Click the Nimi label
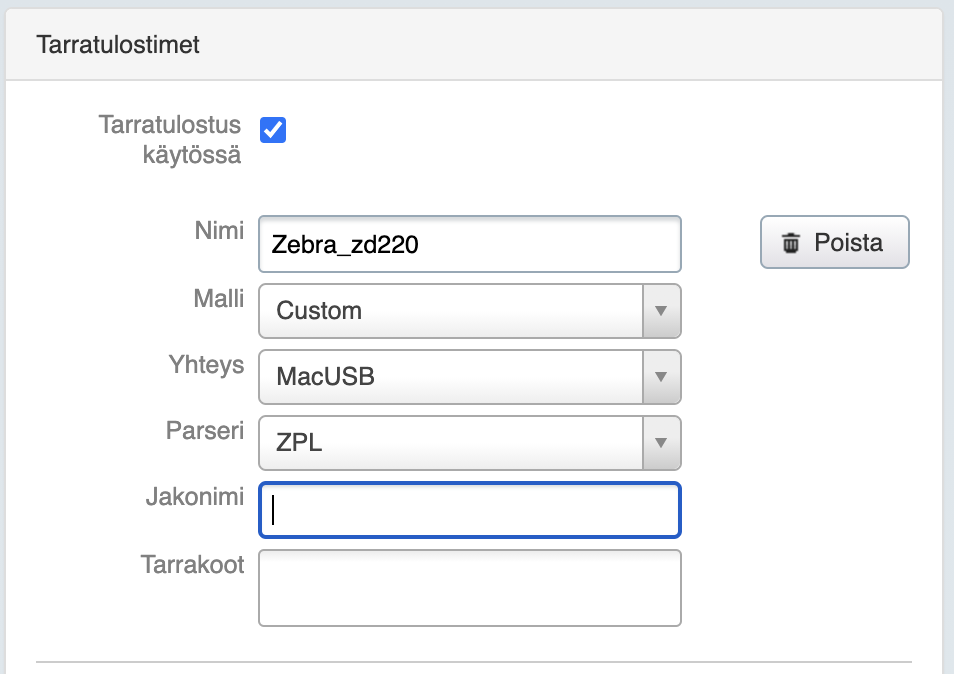The image size is (954, 674). (x=219, y=231)
